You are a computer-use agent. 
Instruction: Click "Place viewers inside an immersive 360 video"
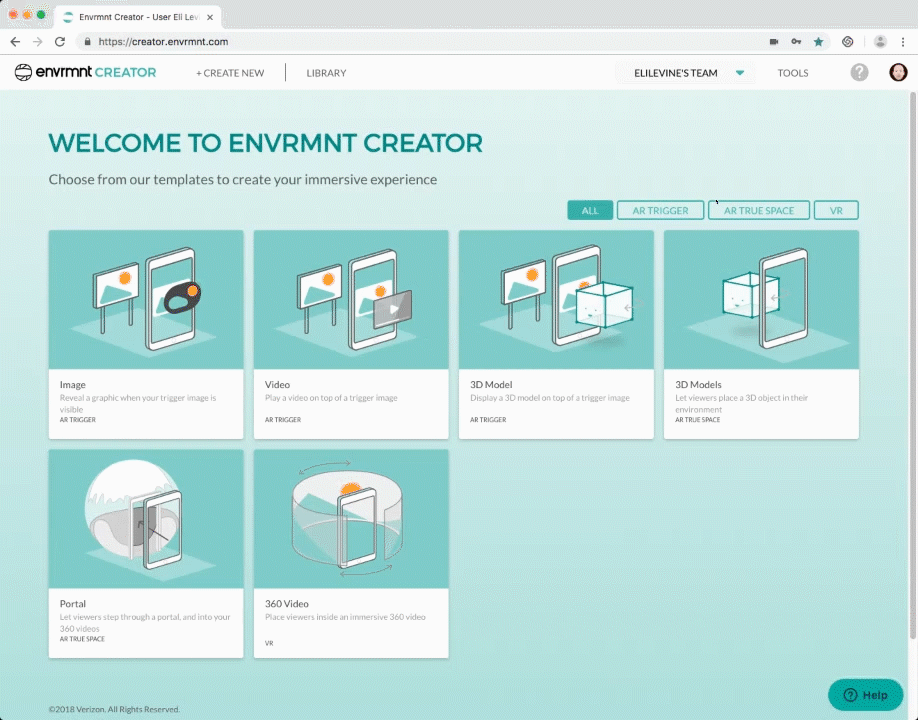[x=345, y=617]
